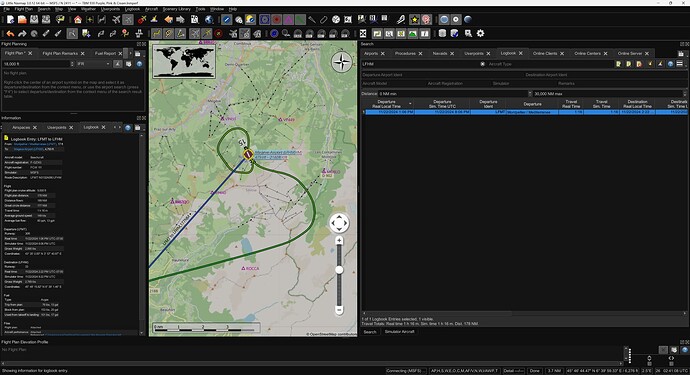Toggle the yellow star userpoints display
The height and width of the screenshot is (375, 690).
coord(414,19)
